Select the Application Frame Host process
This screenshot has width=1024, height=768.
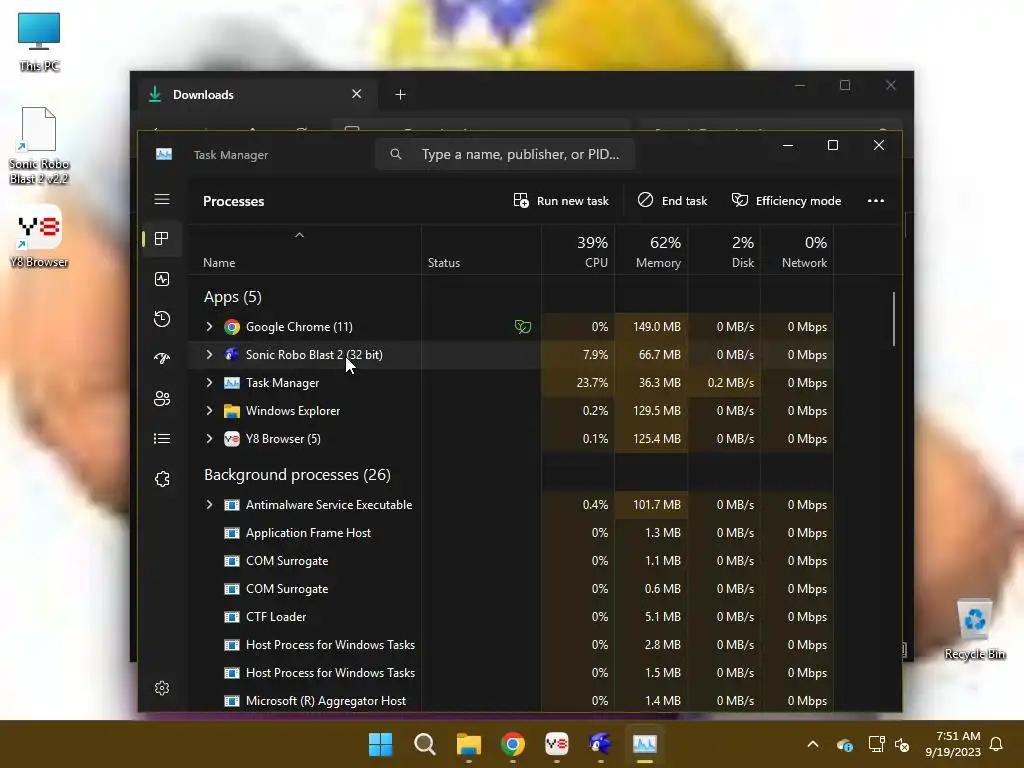tap(511, 533)
